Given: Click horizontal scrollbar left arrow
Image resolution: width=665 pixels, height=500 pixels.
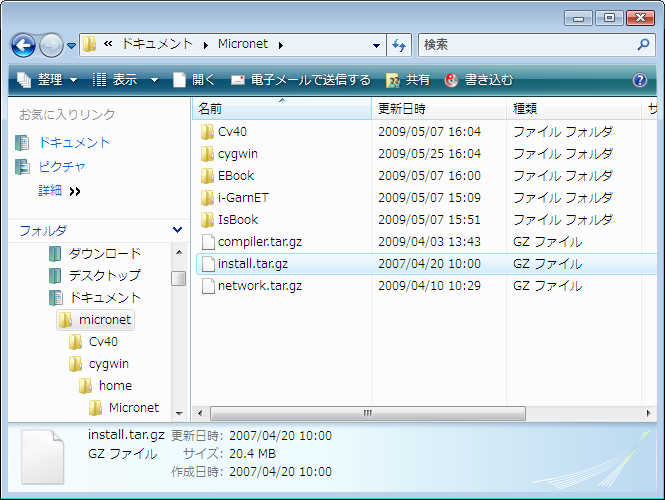Looking at the screenshot, I should pos(200,413).
